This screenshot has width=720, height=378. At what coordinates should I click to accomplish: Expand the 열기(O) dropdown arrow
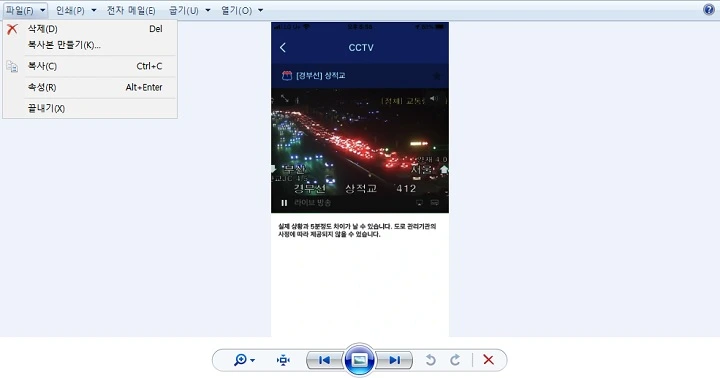click(260, 10)
